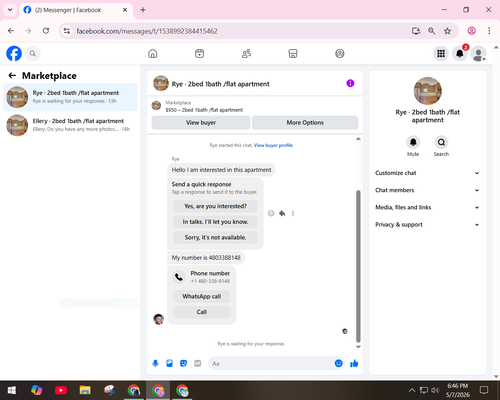Open the Windows notification center icon
The height and width of the screenshot is (400, 500).
coord(484,390)
